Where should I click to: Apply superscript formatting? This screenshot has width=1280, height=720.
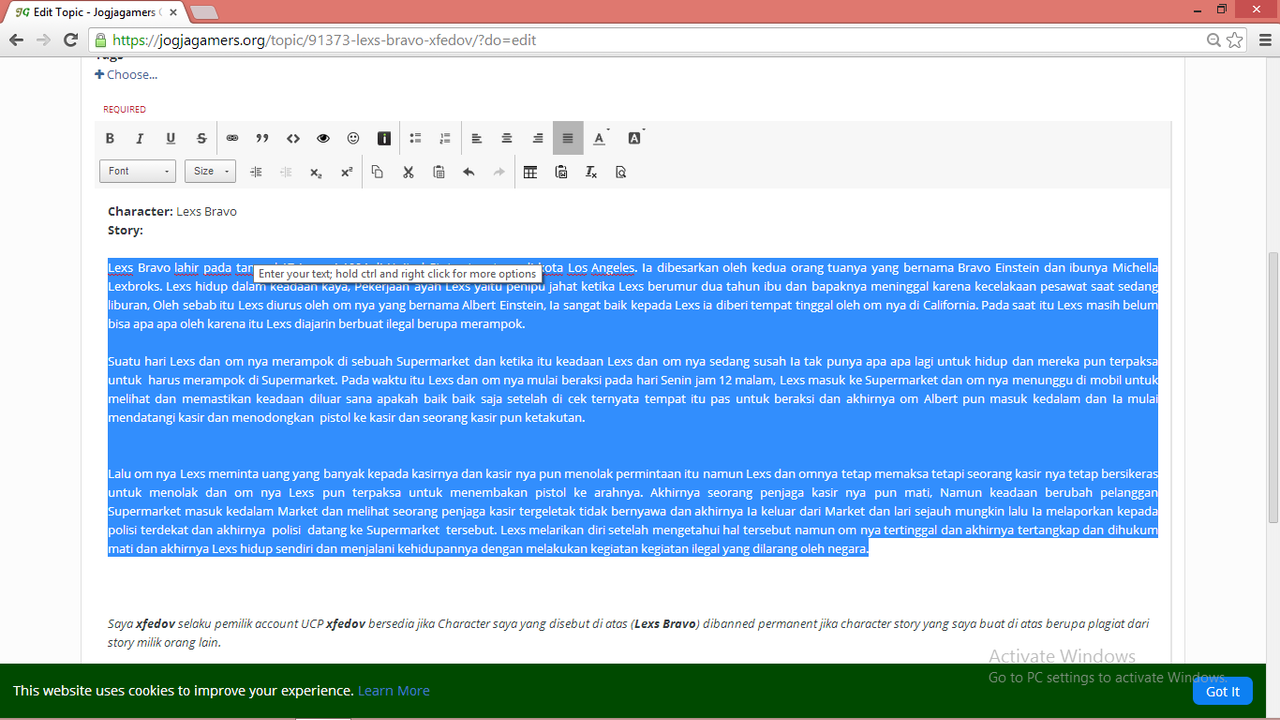[x=347, y=172]
